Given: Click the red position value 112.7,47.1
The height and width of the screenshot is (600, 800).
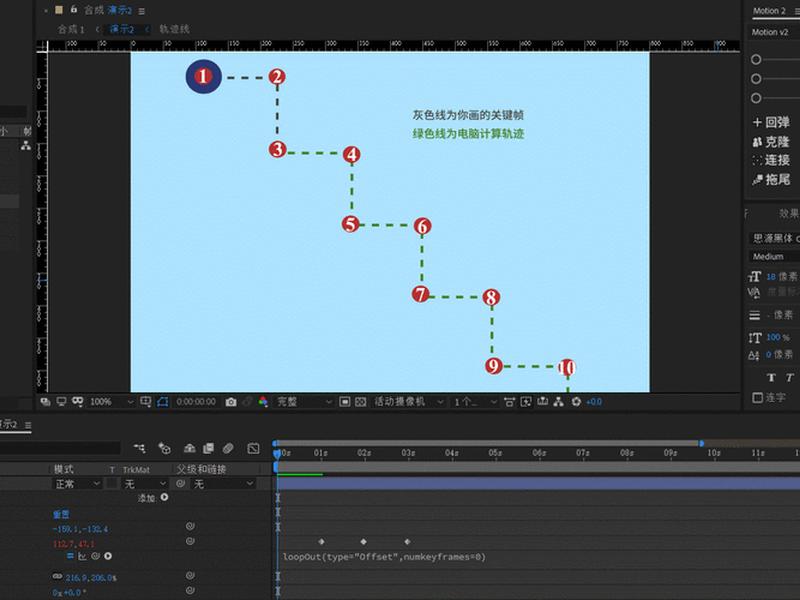Looking at the screenshot, I should pos(73,544).
